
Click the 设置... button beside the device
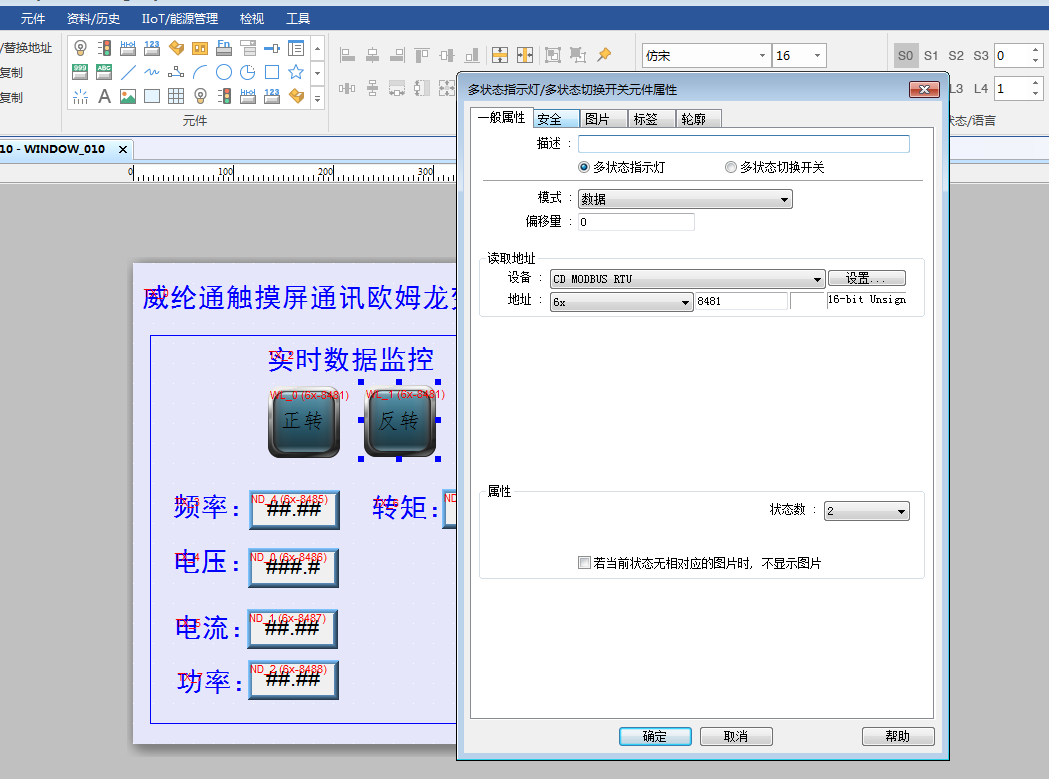click(x=866, y=278)
